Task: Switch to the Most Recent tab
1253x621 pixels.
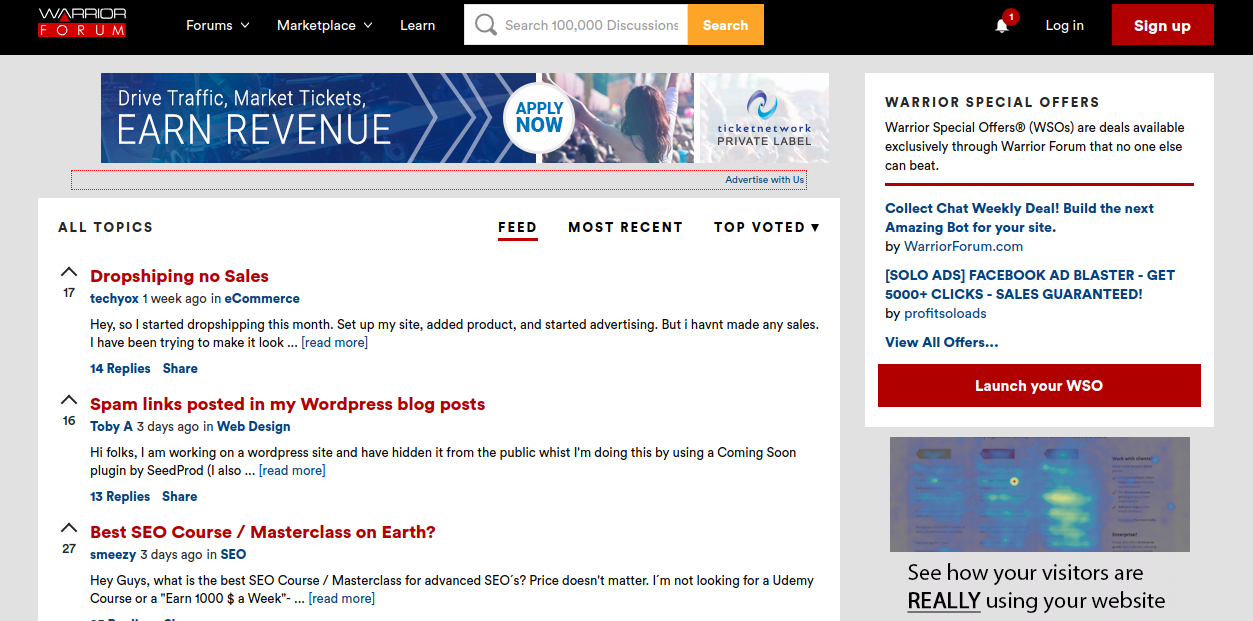Action: pos(625,227)
